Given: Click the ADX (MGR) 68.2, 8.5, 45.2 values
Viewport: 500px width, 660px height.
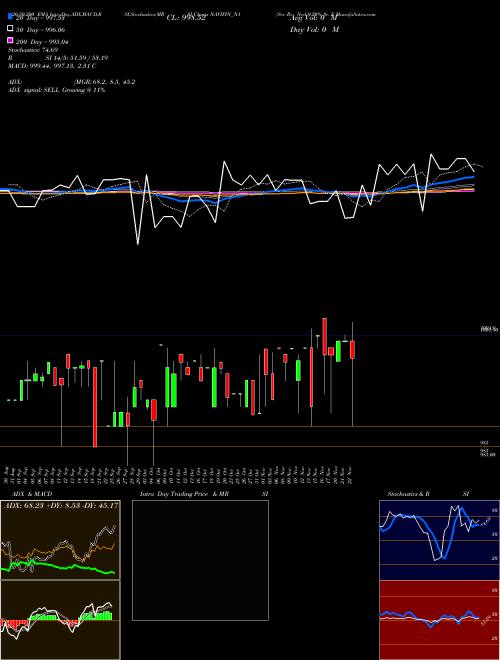Looking at the screenshot, I should pyautogui.click(x=104, y=82).
